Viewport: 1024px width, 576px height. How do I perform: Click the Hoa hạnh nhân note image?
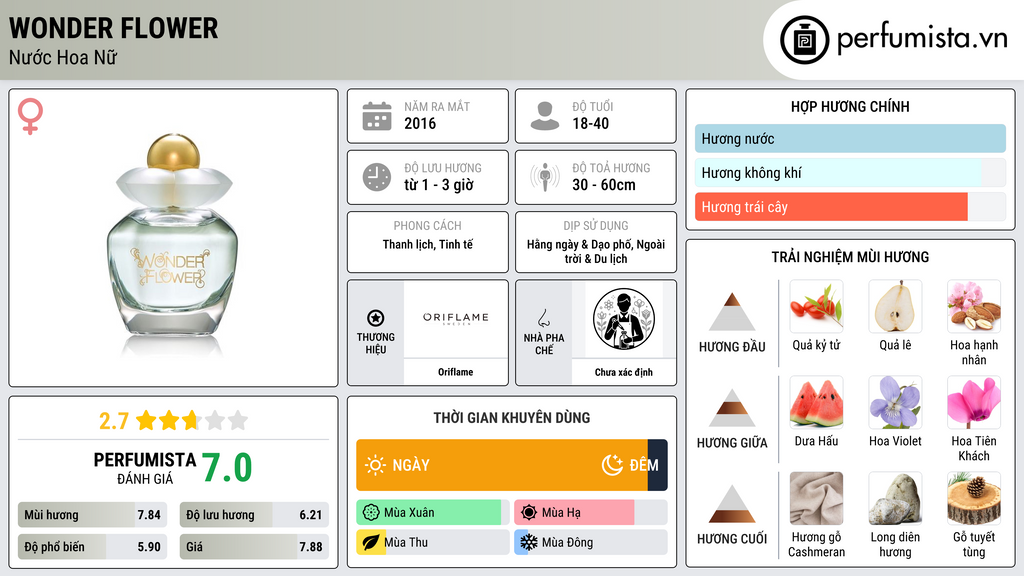click(x=974, y=306)
